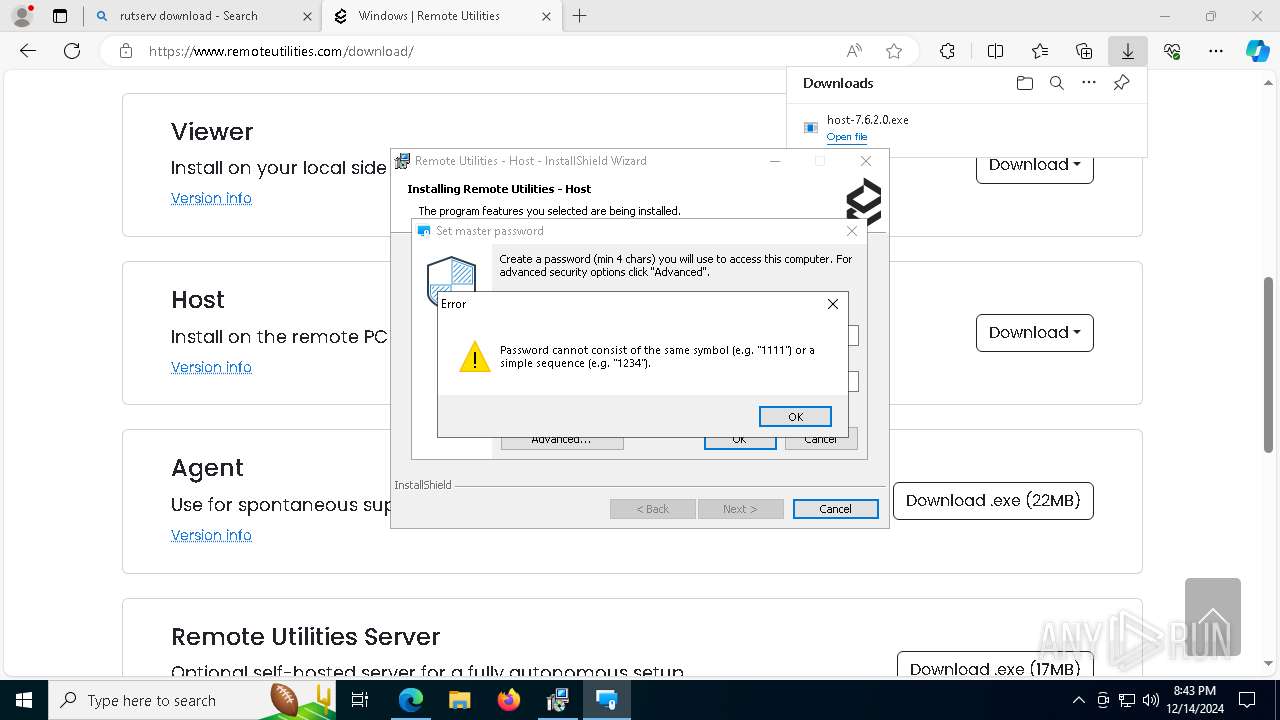Add this page to favorites

[x=894, y=51]
